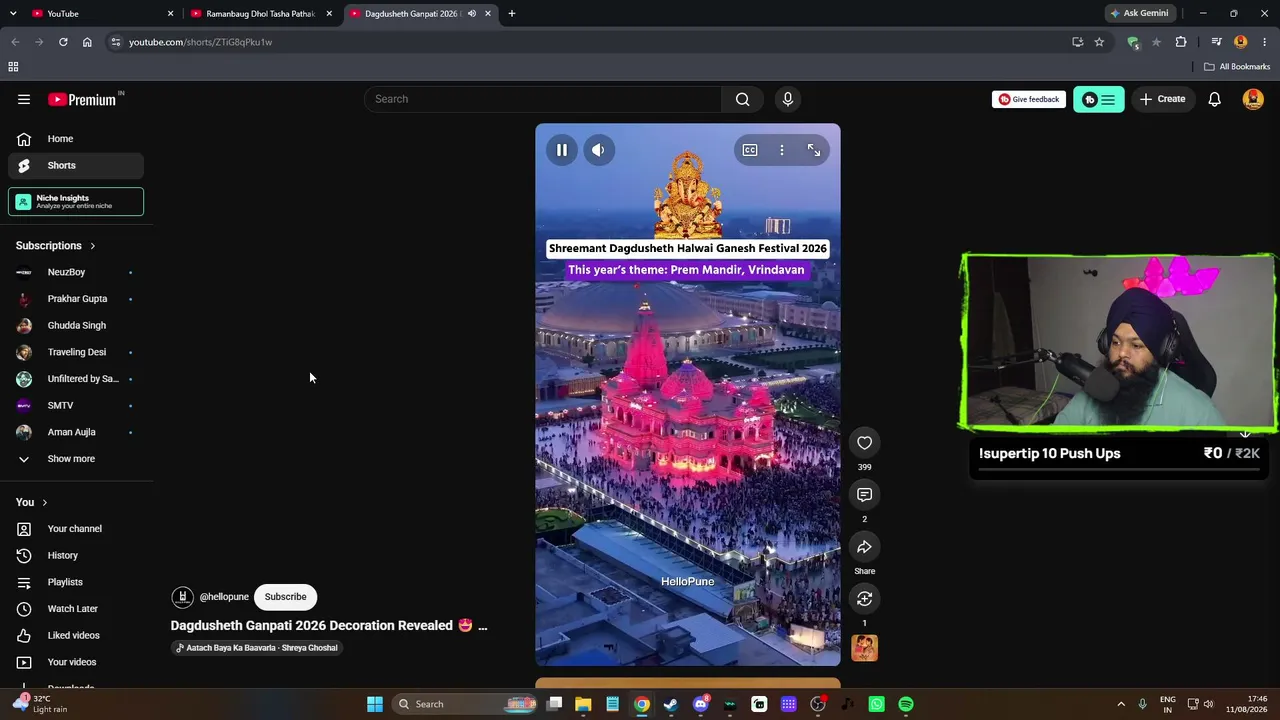Reload the current page
1280x720 pixels.
(x=63, y=42)
